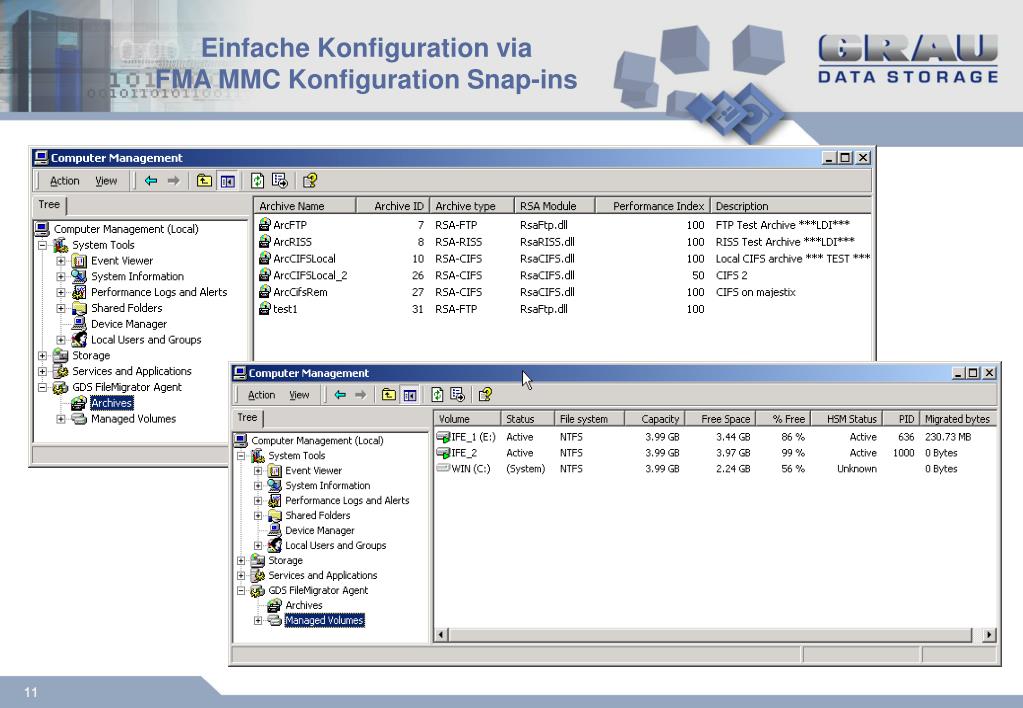
Task: Toggle console tree icon in upper window
Action: 227,181
